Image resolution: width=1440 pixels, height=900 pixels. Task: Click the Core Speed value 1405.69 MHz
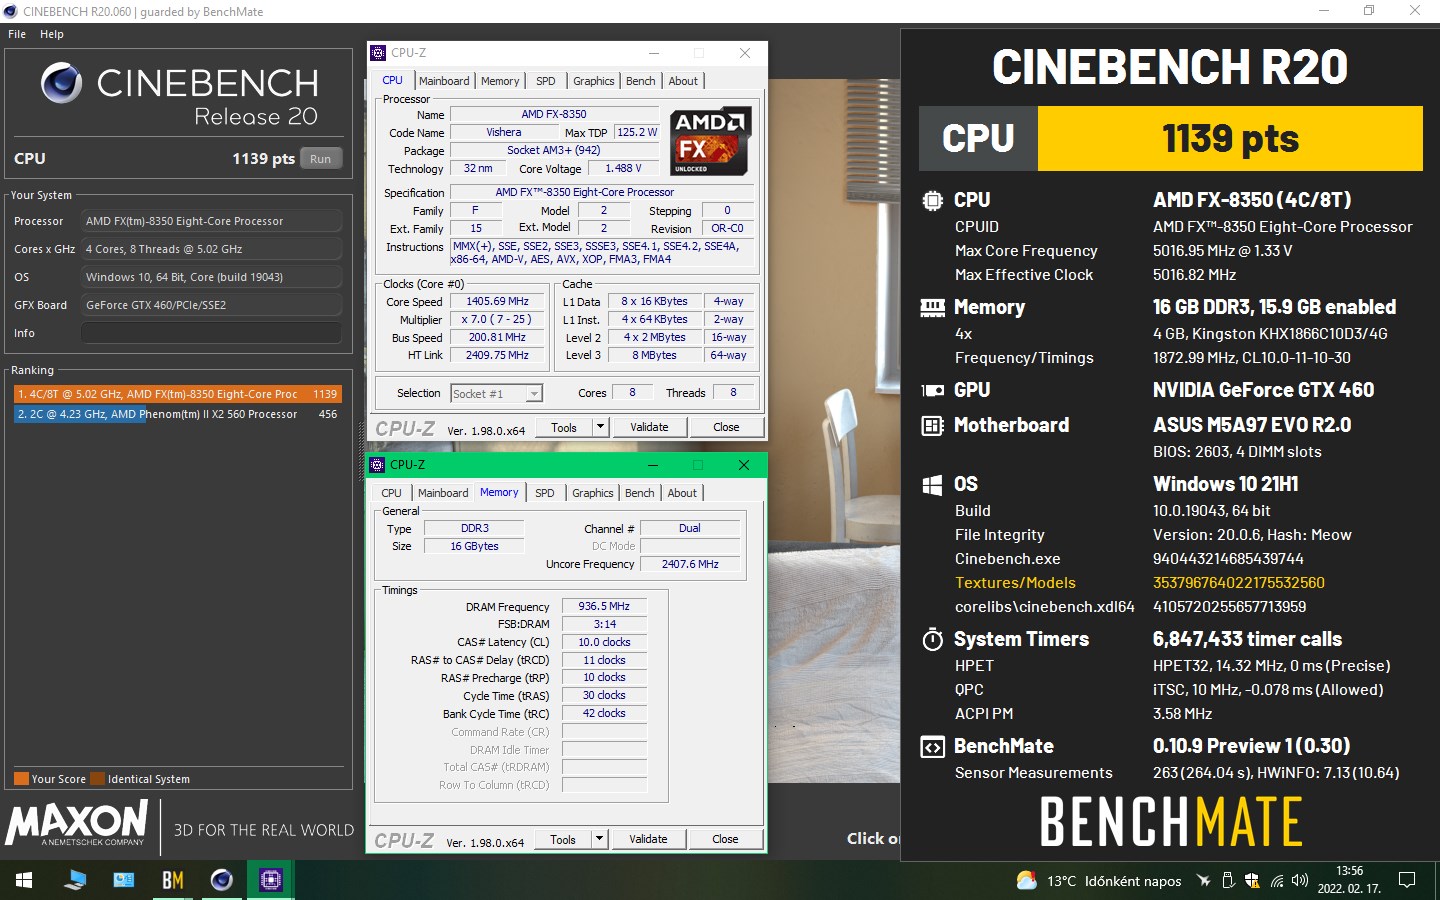coord(497,301)
